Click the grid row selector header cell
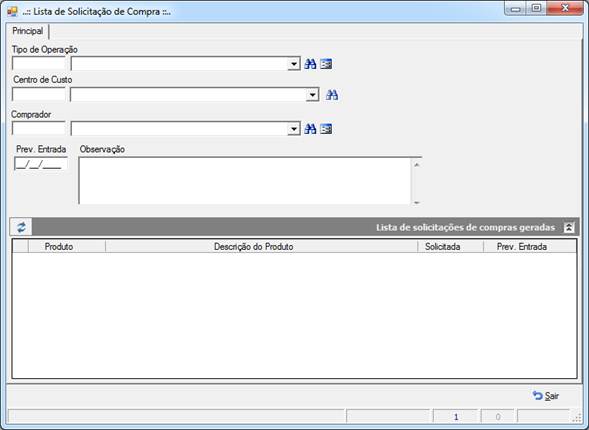 pyautogui.click(x=20, y=247)
